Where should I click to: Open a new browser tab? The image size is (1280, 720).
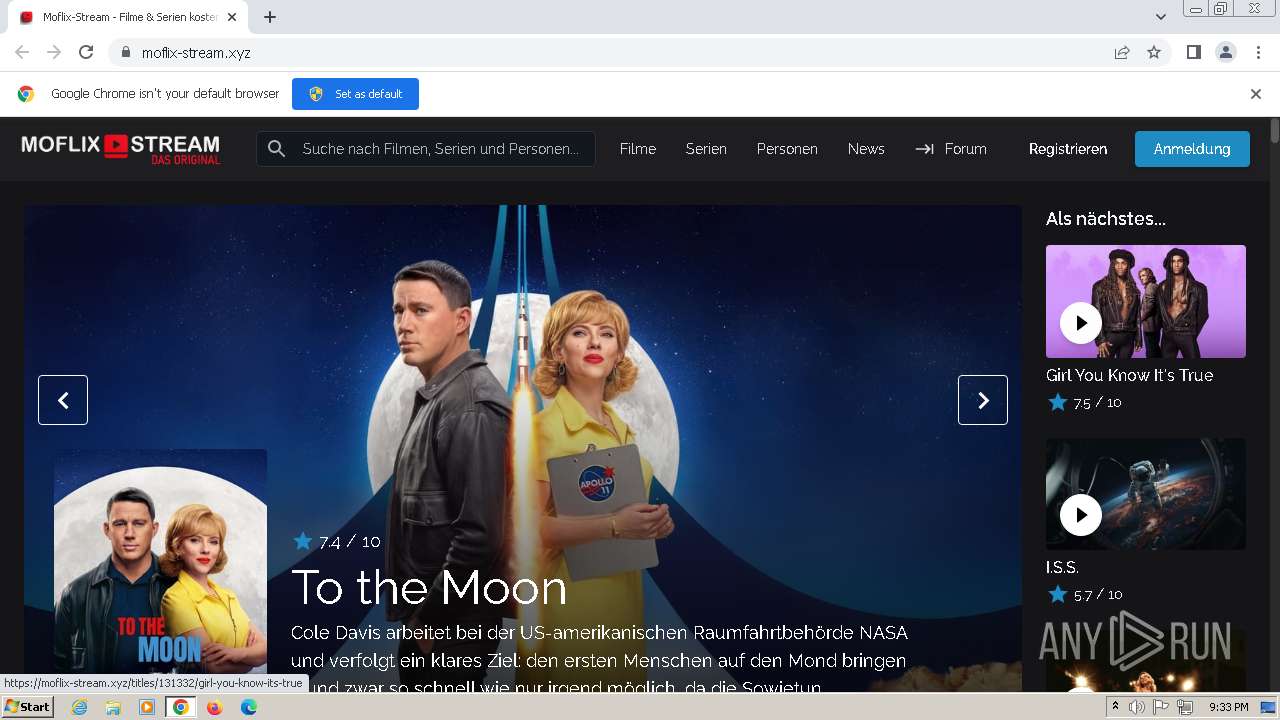(x=270, y=17)
